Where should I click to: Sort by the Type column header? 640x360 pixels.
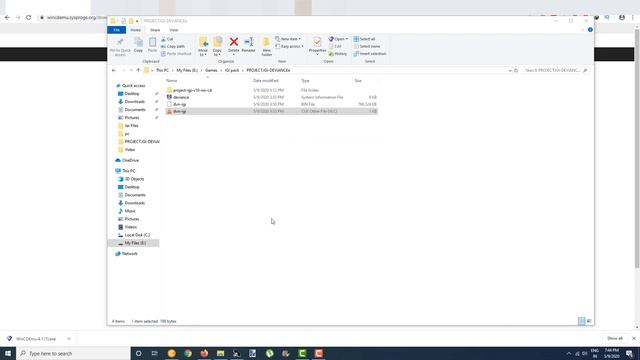(x=305, y=81)
